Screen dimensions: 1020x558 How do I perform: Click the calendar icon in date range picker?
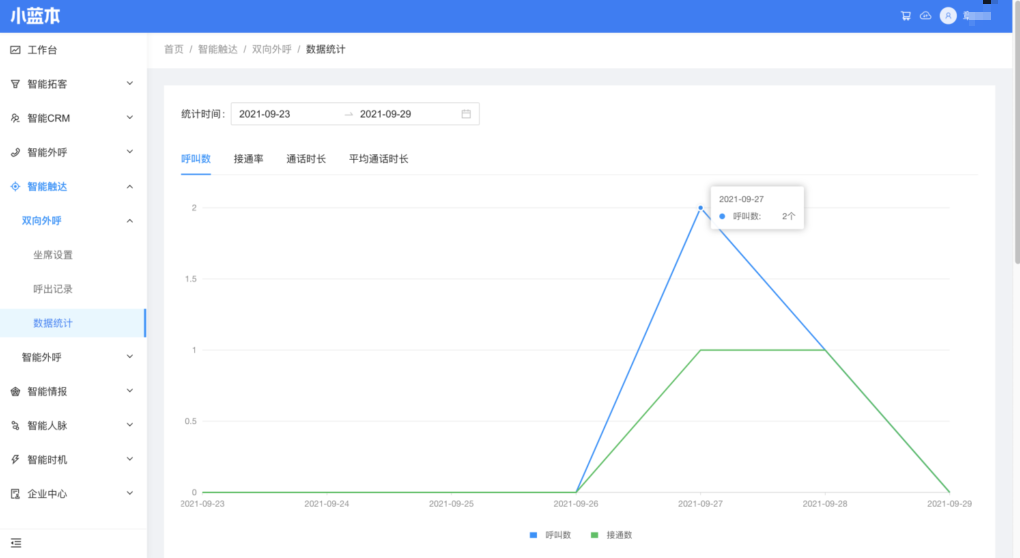(x=466, y=114)
